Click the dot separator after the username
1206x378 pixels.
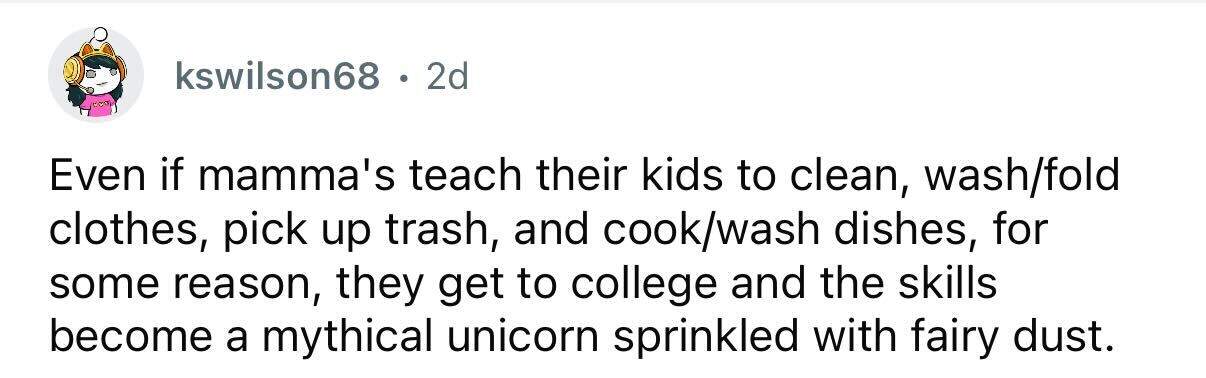[403, 76]
